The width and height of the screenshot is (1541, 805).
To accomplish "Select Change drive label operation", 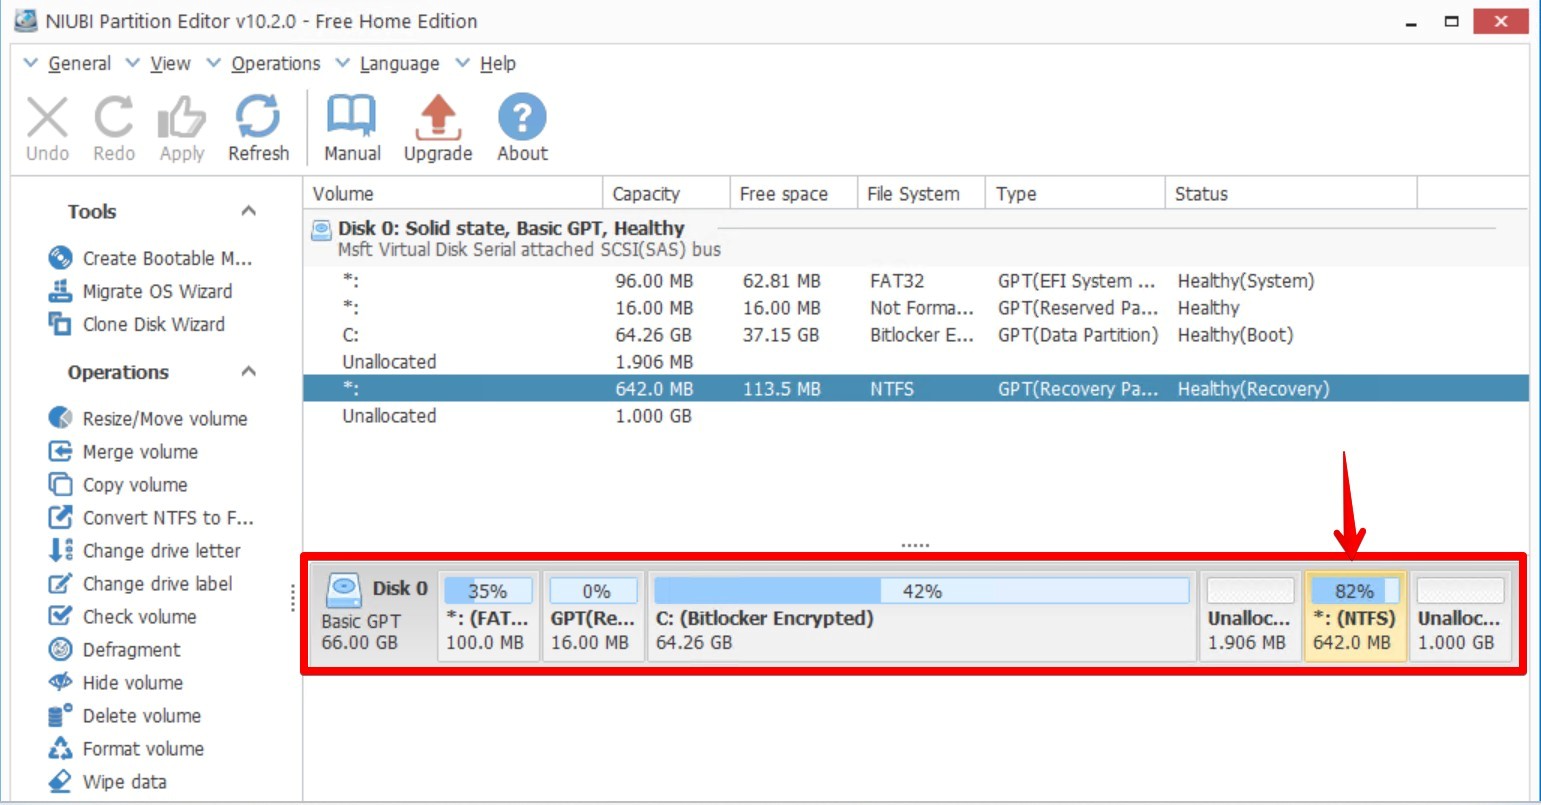I will click(x=140, y=583).
